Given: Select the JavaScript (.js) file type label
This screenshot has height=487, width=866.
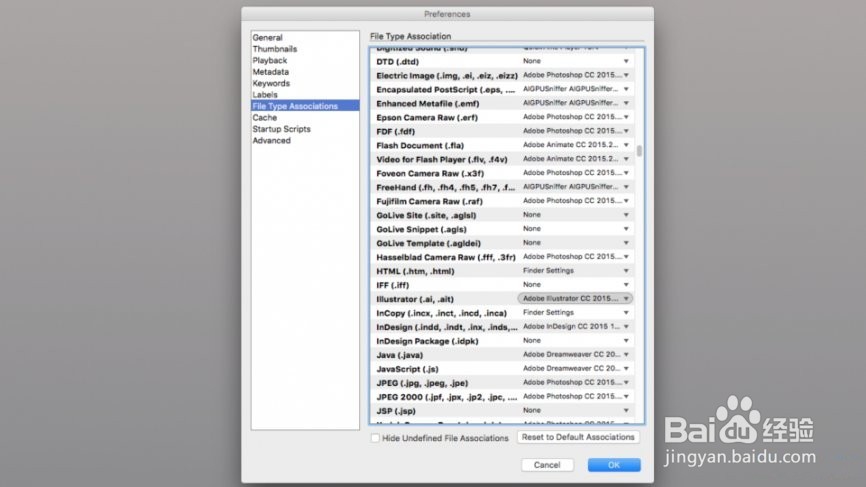Looking at the screenshot, I should (407, 369).
